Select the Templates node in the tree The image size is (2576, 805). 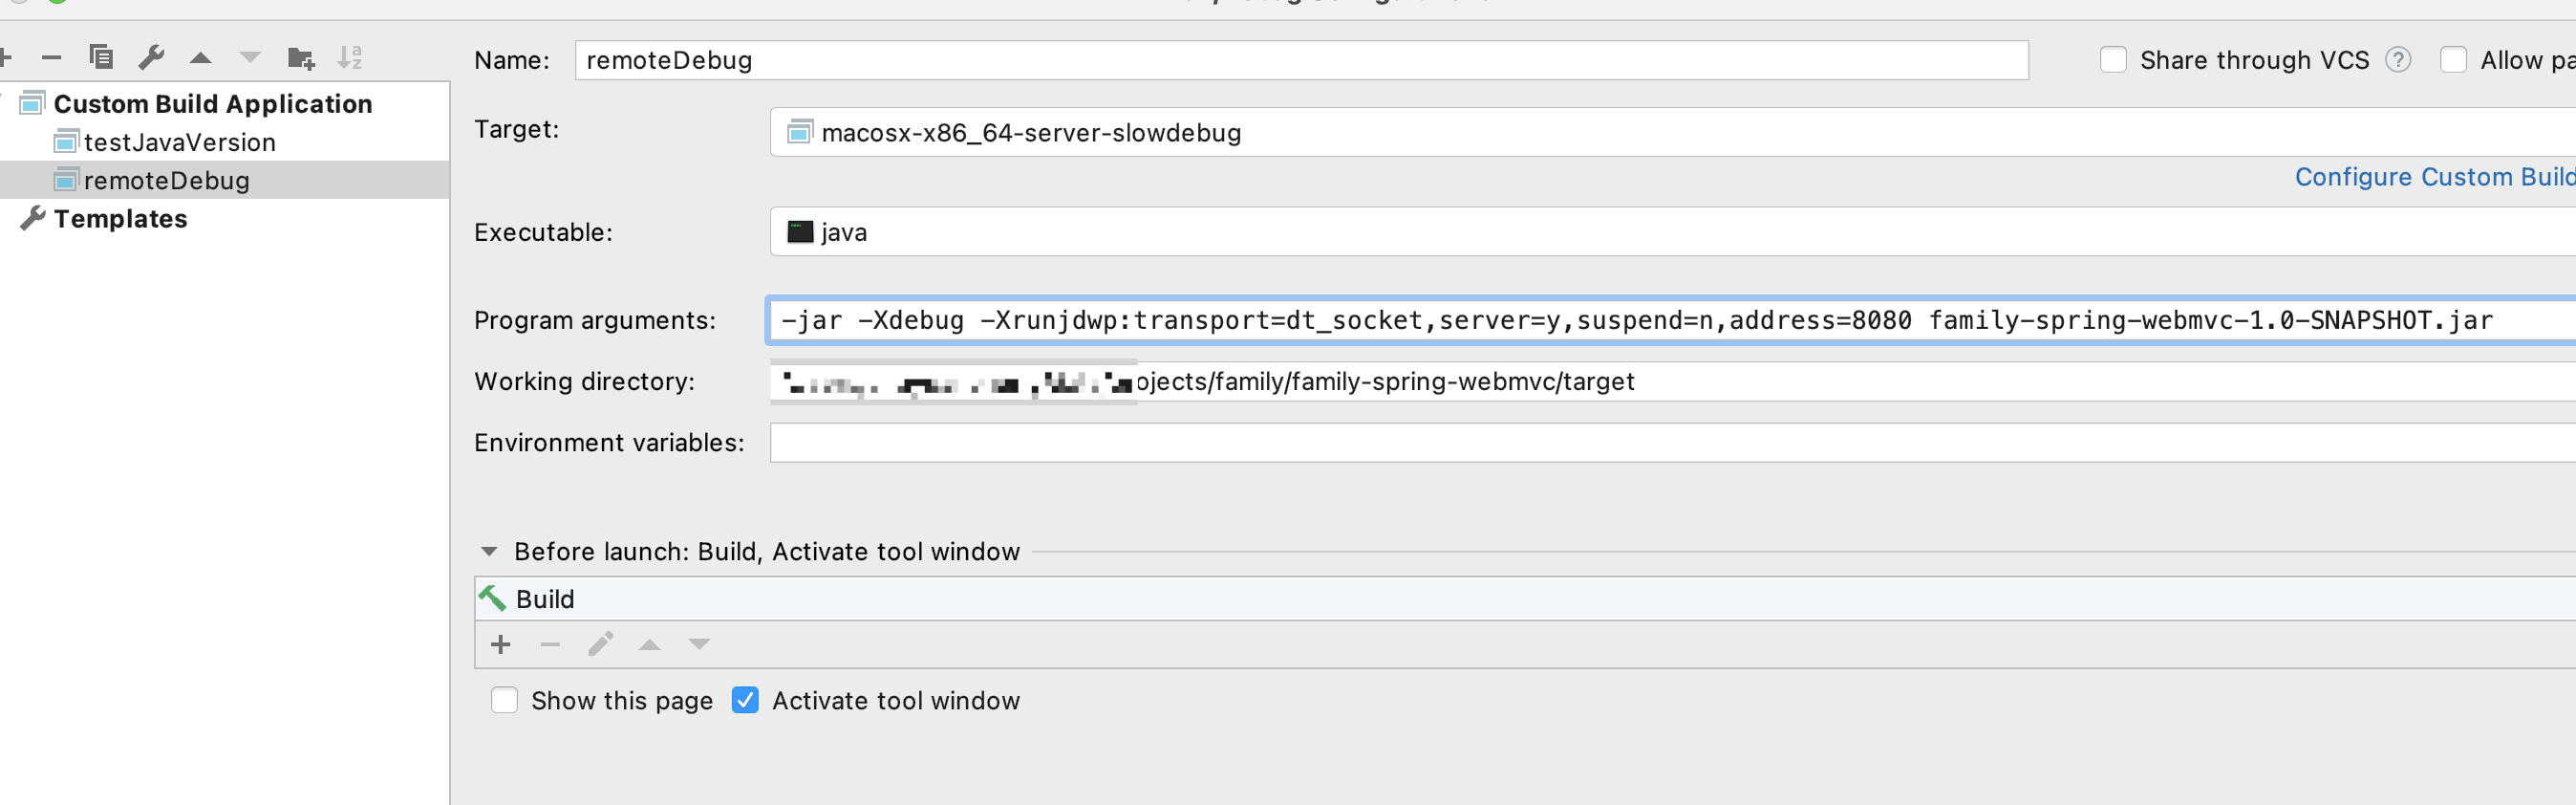point(120,219)
